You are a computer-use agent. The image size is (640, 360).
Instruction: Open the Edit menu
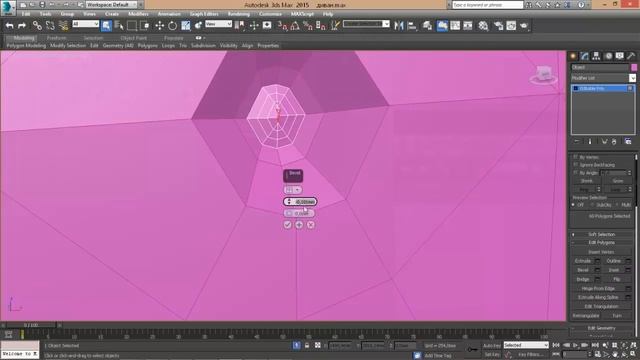tap(26, 14)
